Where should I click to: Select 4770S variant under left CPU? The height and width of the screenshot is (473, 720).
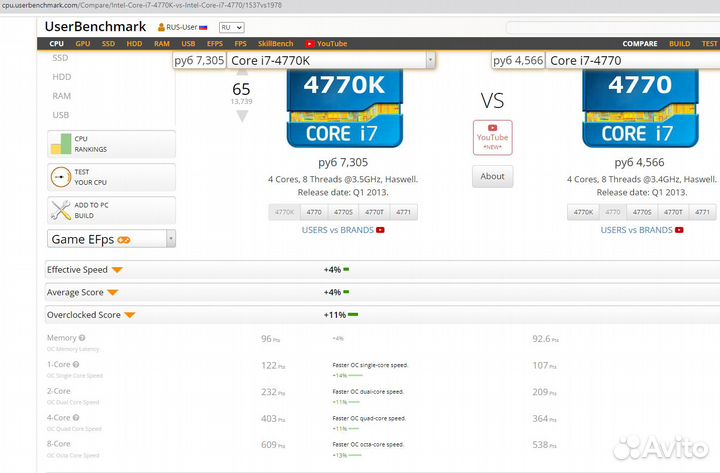coord(343,212)
